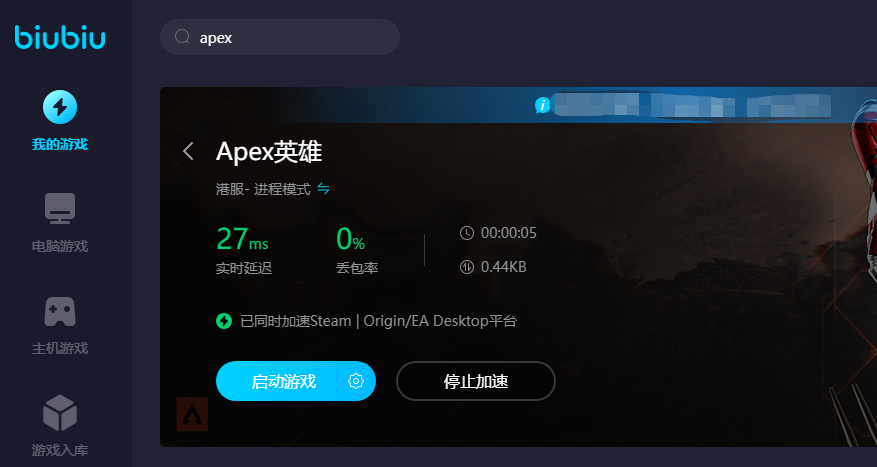Toggle server mode with the swap arrows
The image size is (877, 467).
click(324, 188)
